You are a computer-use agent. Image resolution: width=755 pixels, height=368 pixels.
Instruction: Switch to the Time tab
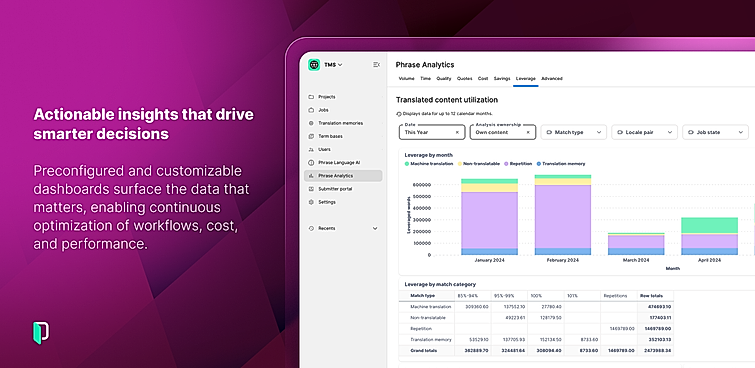click(425, 79)
